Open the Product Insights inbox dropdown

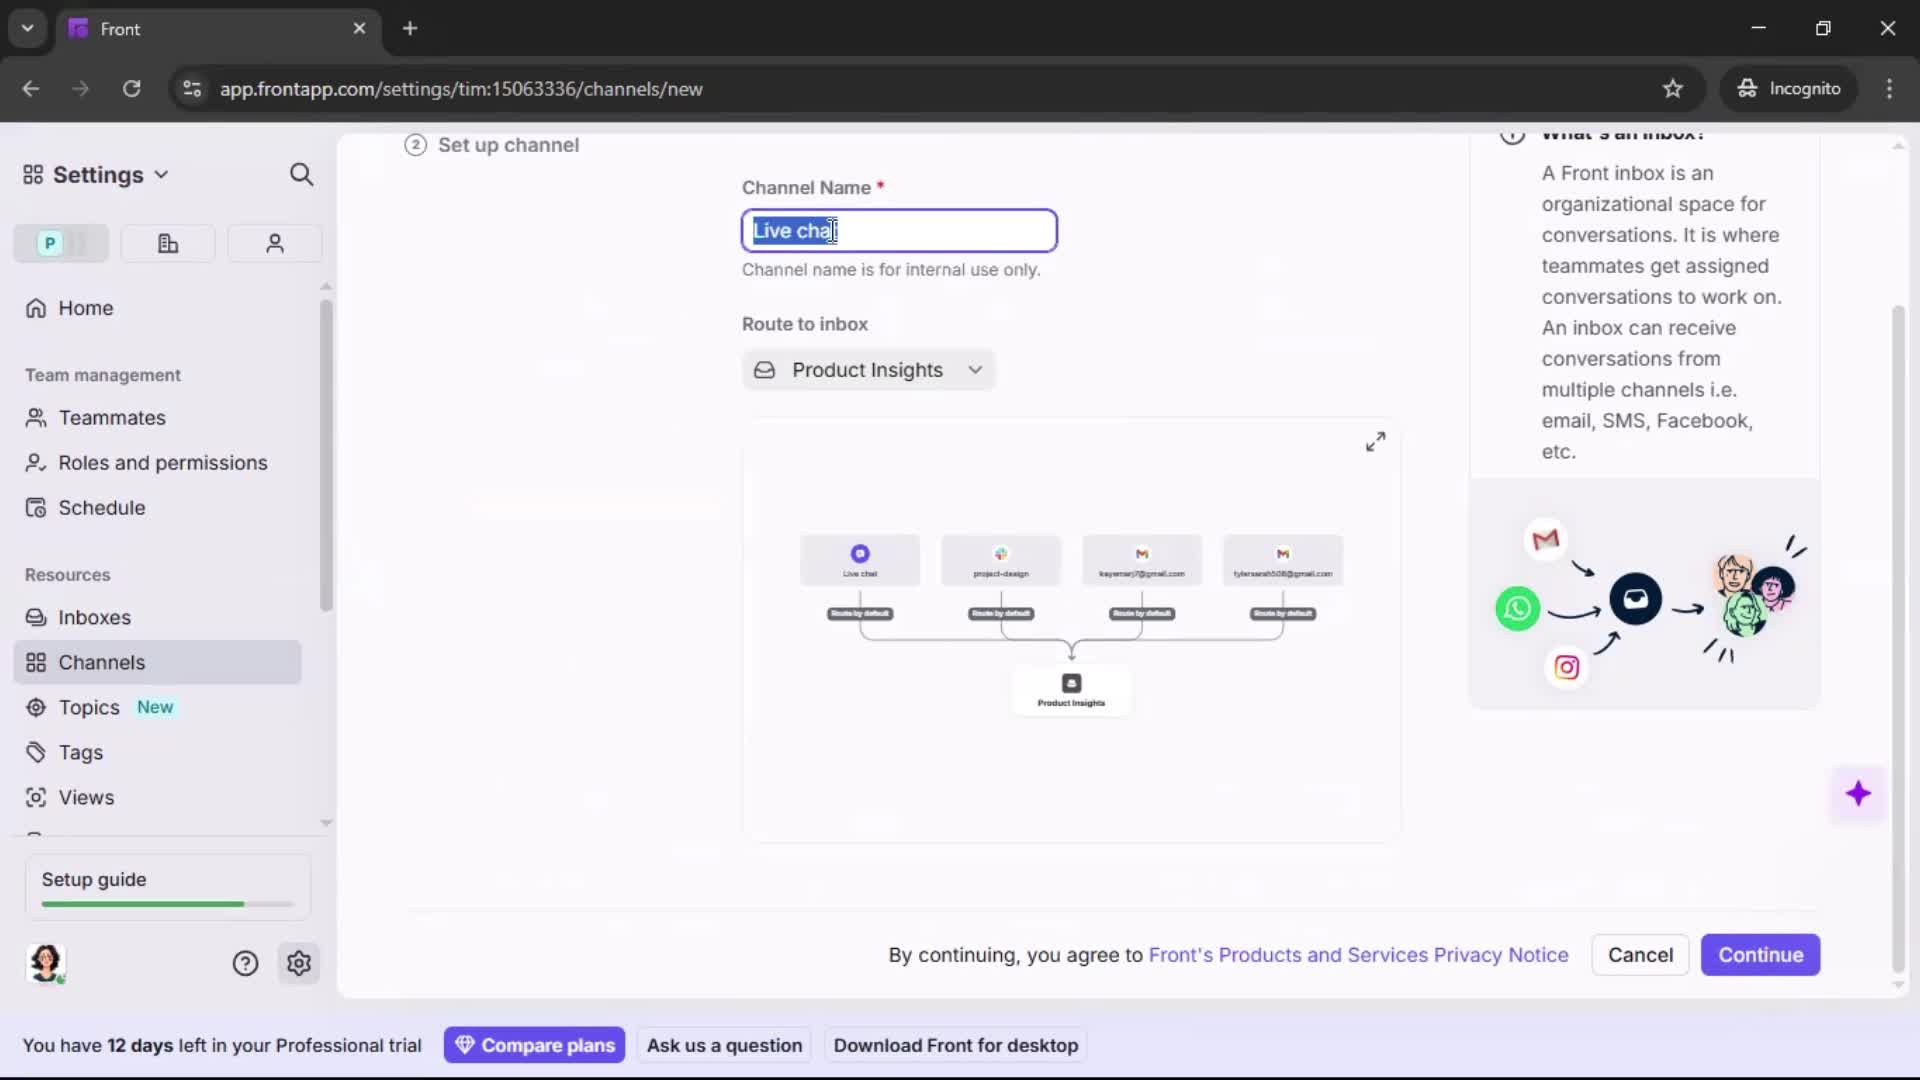(868, 370)
